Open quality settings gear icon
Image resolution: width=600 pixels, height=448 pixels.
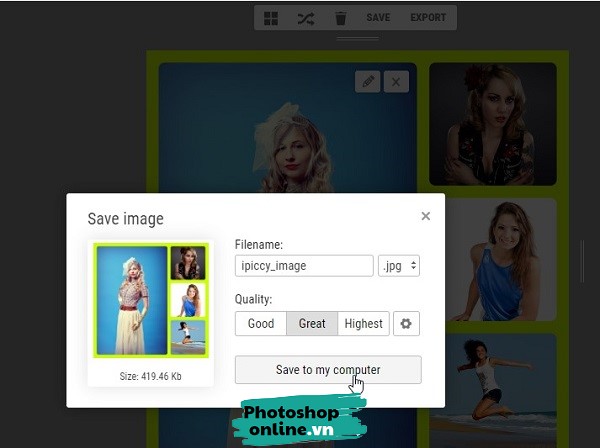406,323
